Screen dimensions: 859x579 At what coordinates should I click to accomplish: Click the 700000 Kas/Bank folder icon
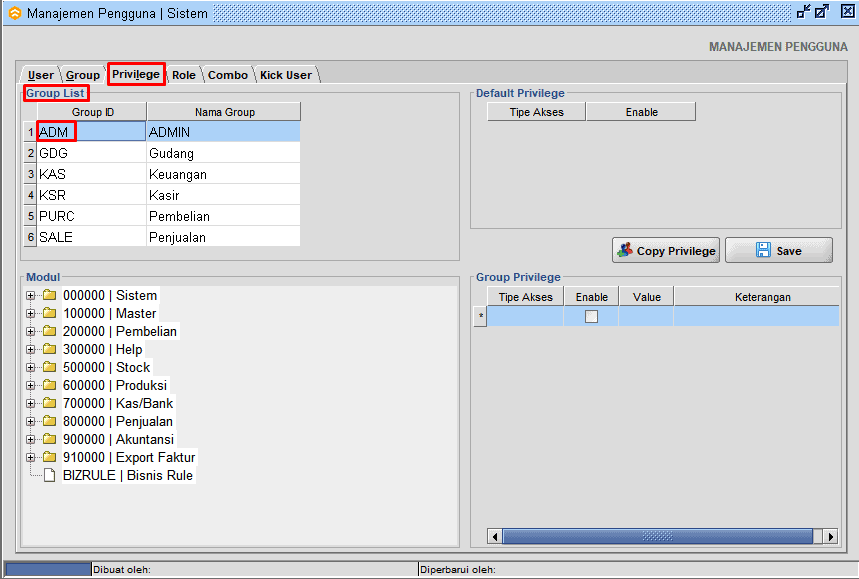[x=49, y=404]
